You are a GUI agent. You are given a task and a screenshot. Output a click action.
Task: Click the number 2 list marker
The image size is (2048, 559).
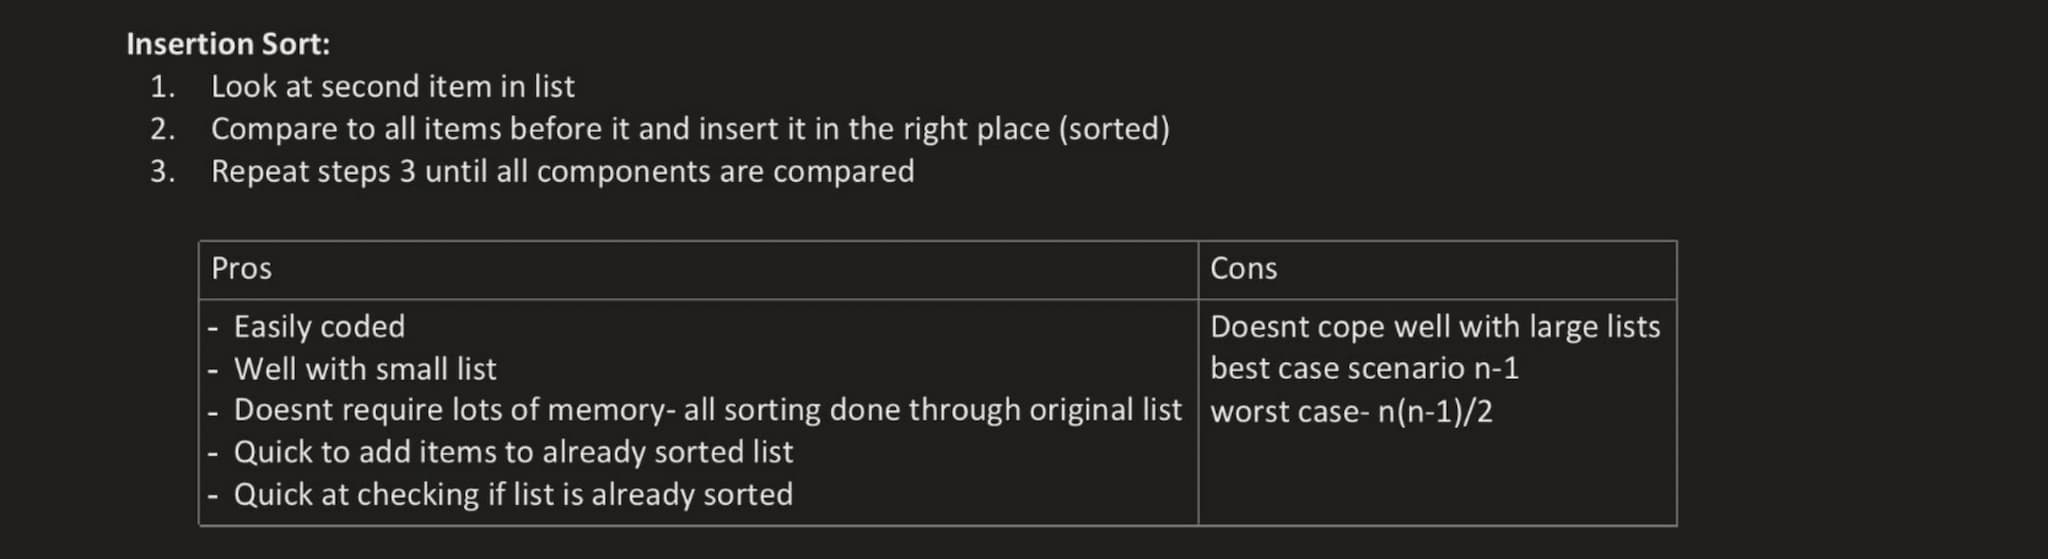tap(162, 129)
